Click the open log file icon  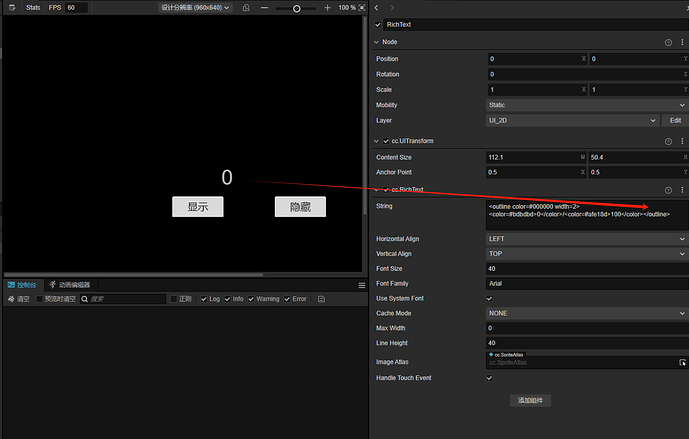(321, 299)
